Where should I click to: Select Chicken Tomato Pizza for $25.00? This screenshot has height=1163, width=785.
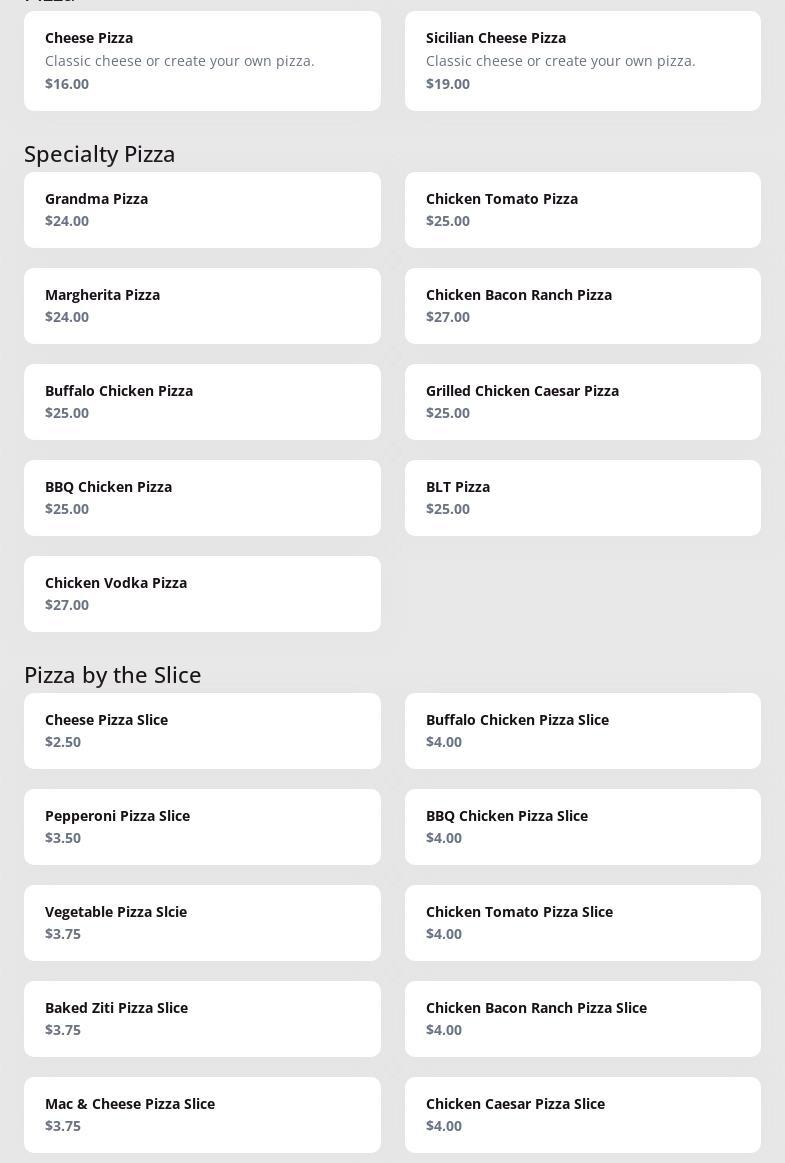click(x=582, y=210)
